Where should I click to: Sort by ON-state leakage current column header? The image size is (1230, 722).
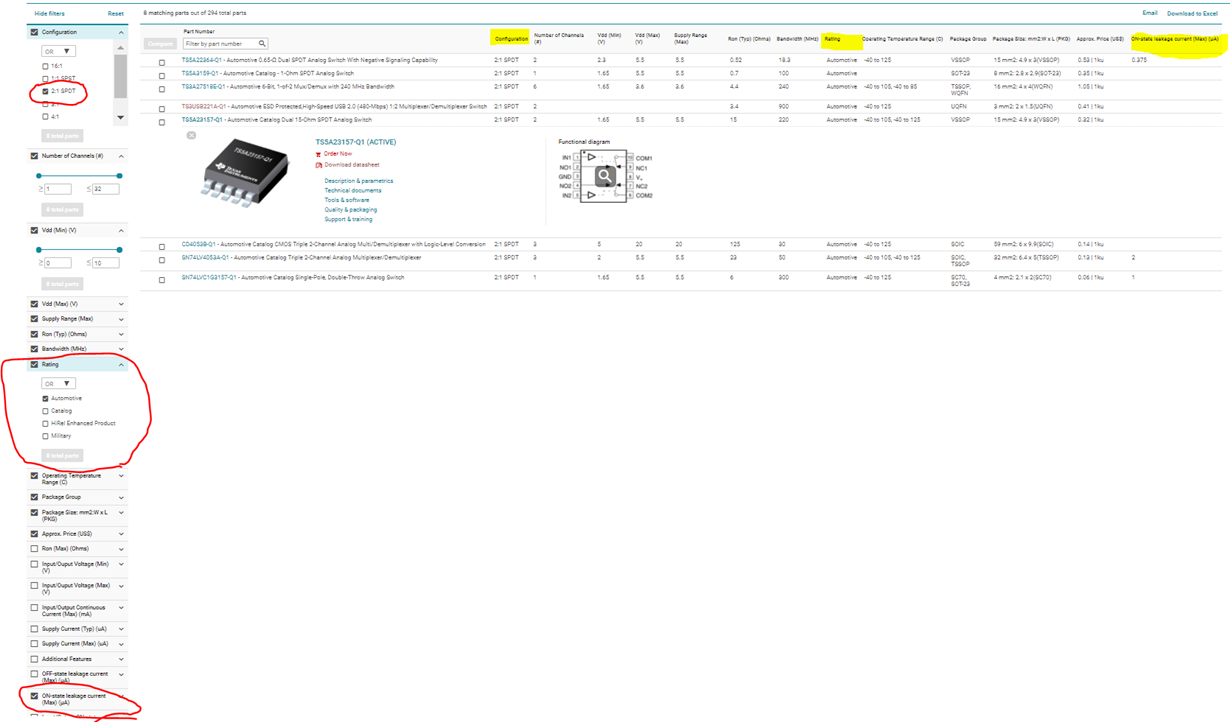[x=1176, y=39]
